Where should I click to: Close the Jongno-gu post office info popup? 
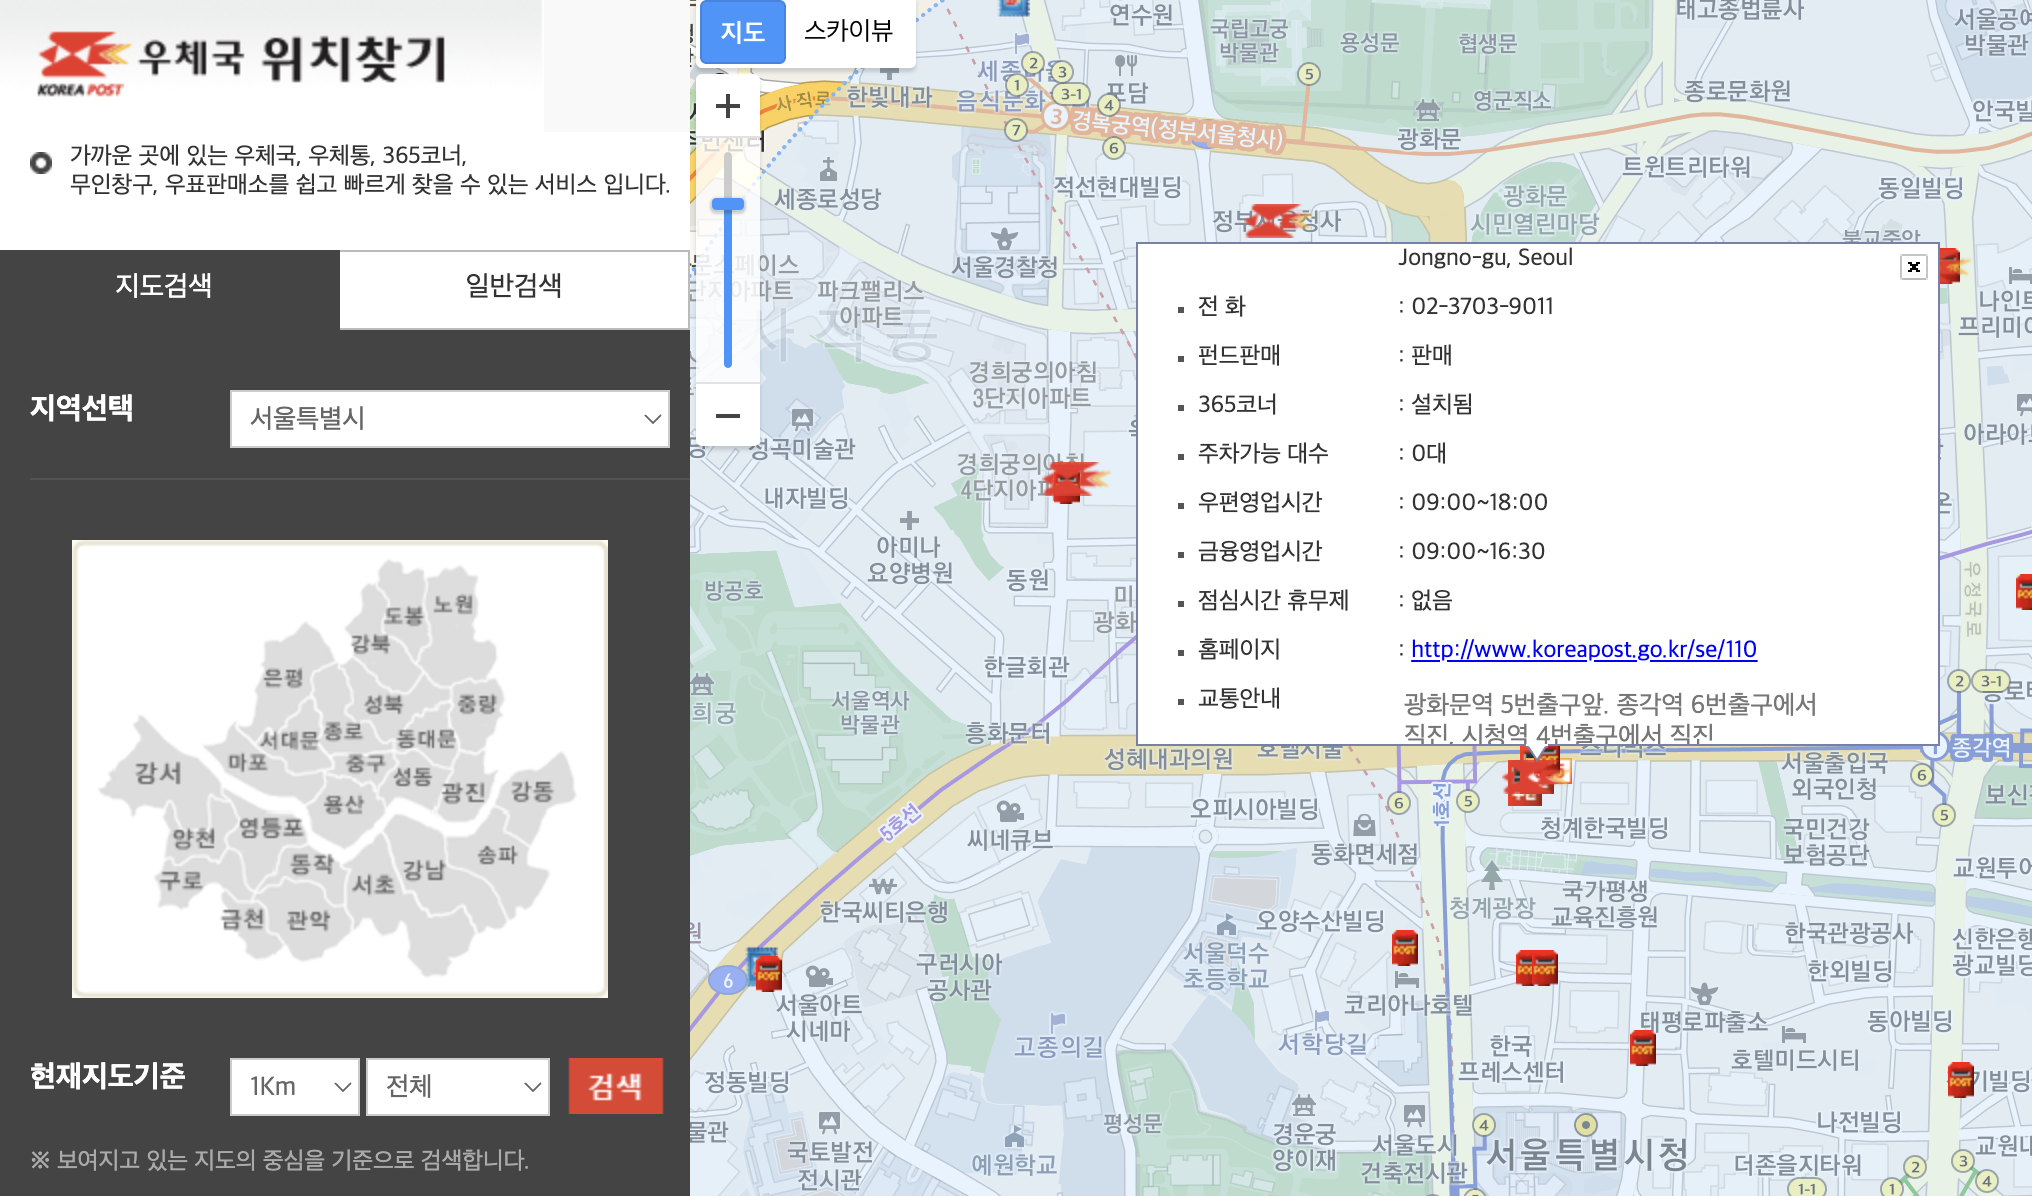pyautogui.click(x=1913, y=267)
